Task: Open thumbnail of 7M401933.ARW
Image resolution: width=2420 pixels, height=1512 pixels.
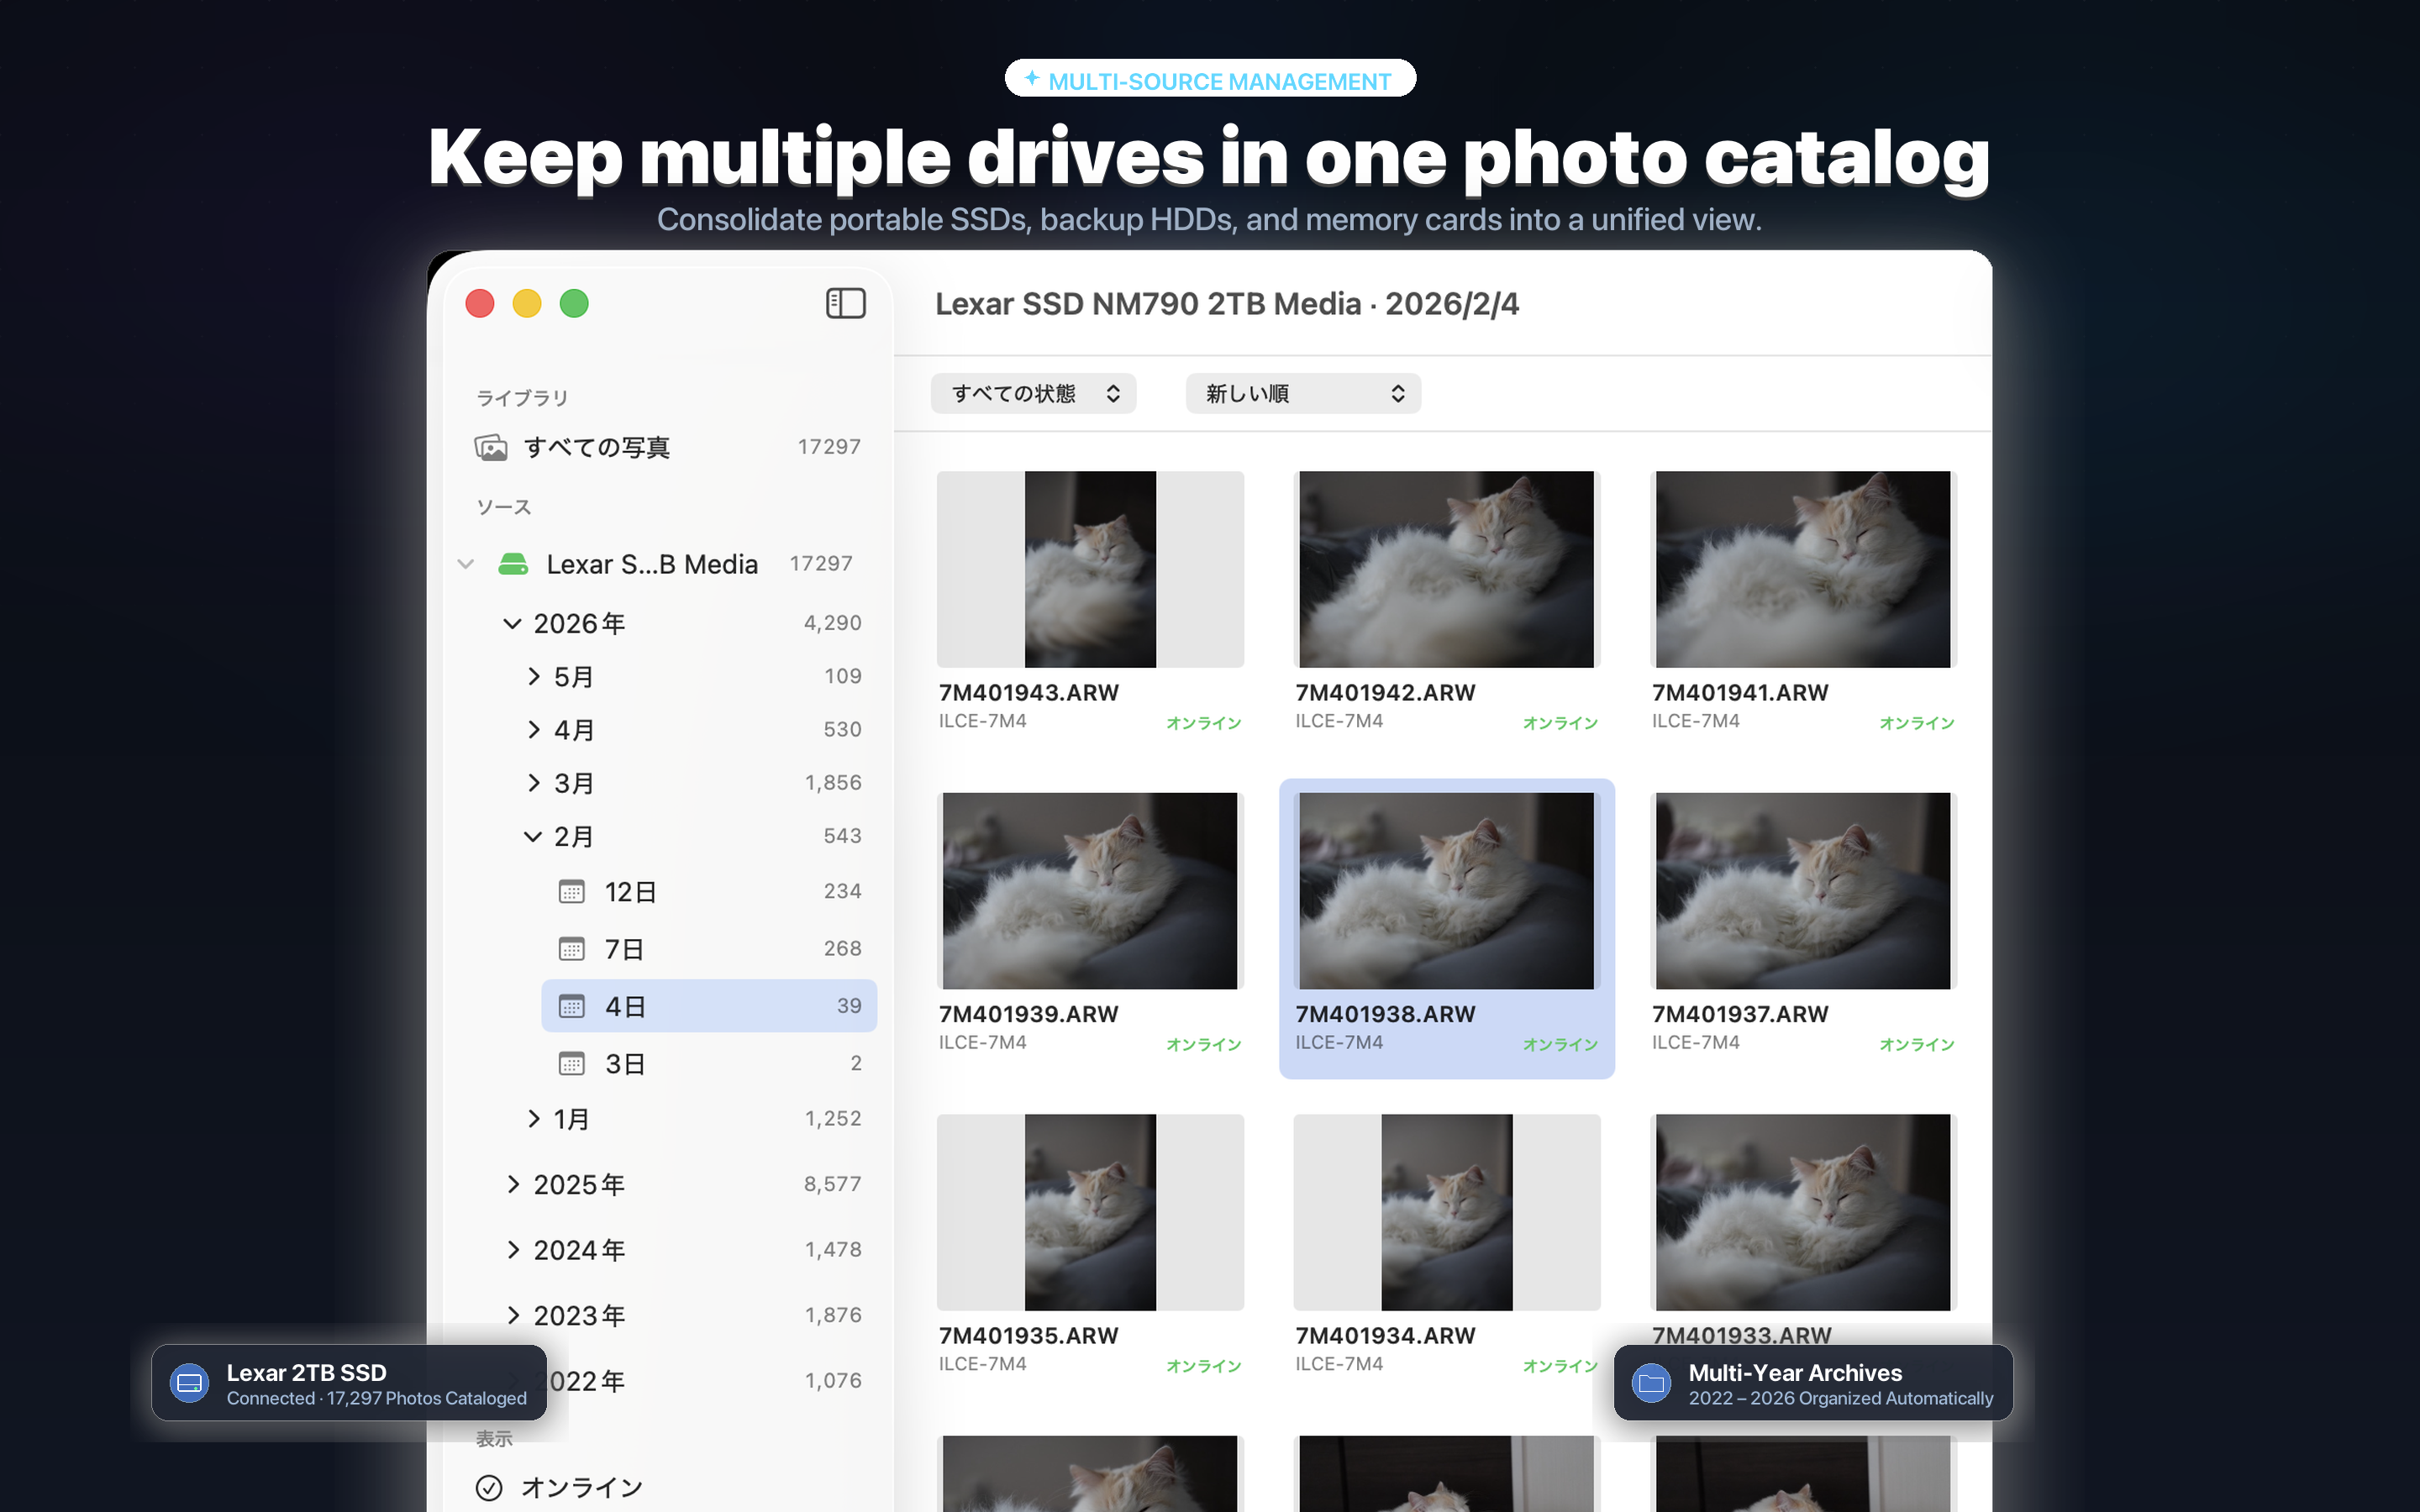Action: pyautogui.click(x=1803, y=1212)
